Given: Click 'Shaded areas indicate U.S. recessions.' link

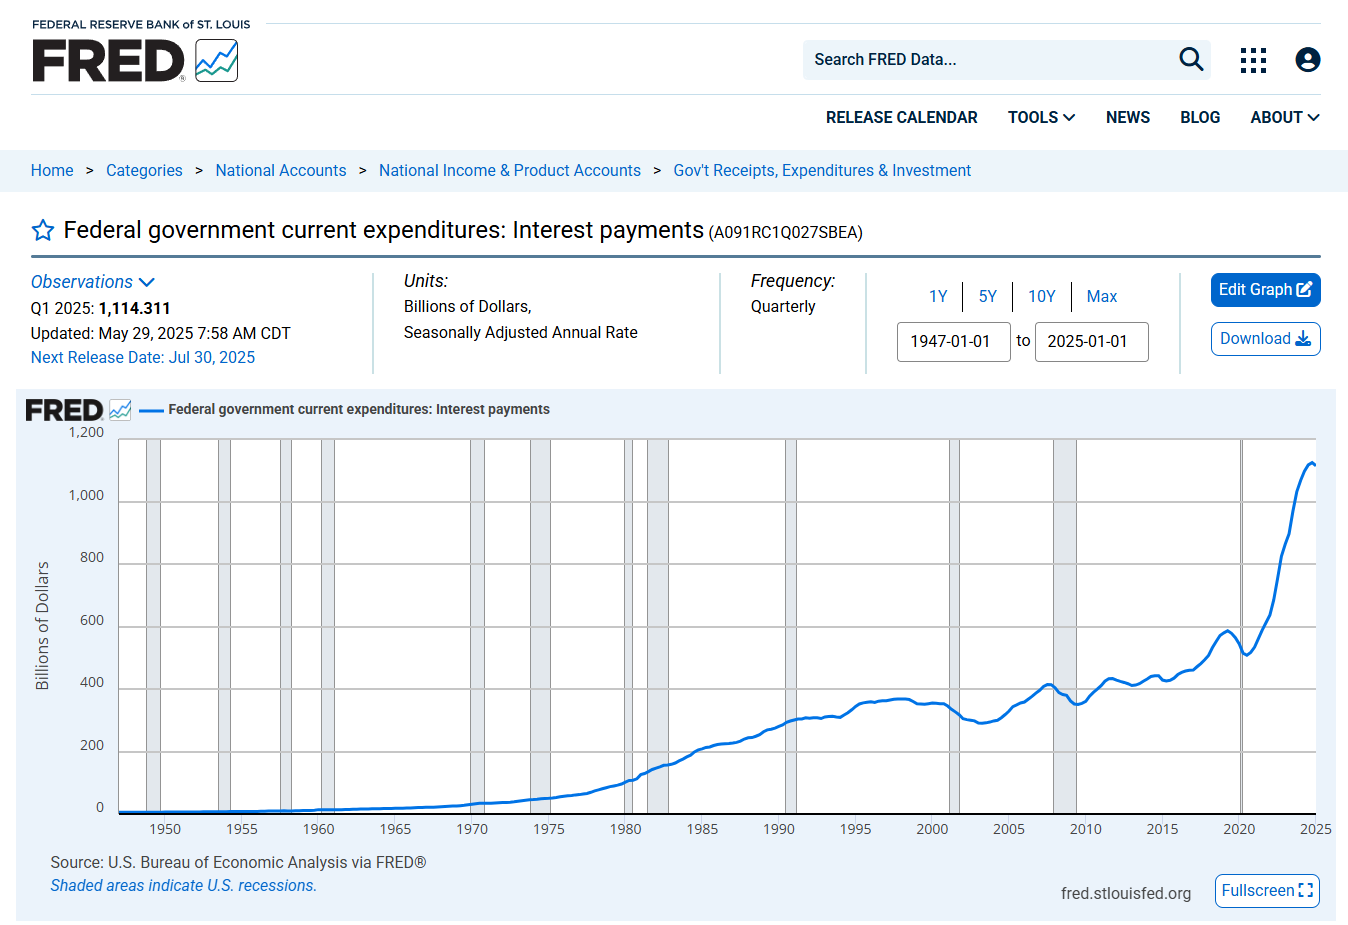Looking at the screenshot, I should (184, 885).
